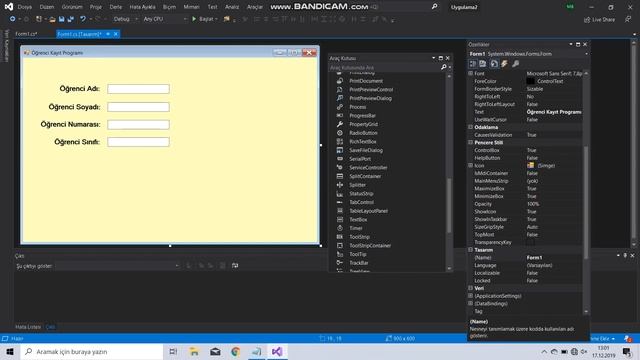Click the Save All toolbar icon
This screenshot has width=640, height=360.
[71, 19]
